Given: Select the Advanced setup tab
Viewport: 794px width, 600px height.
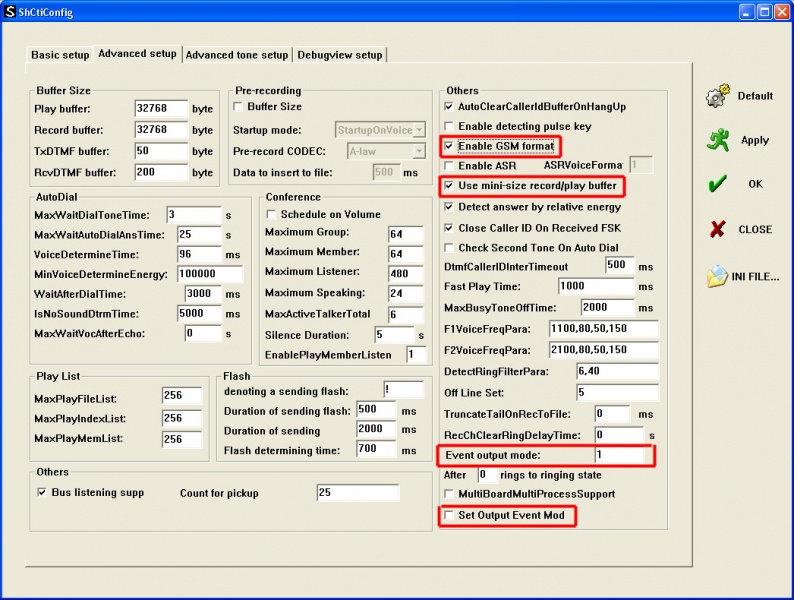Looking at the screenshot, I should coord(137,53).
